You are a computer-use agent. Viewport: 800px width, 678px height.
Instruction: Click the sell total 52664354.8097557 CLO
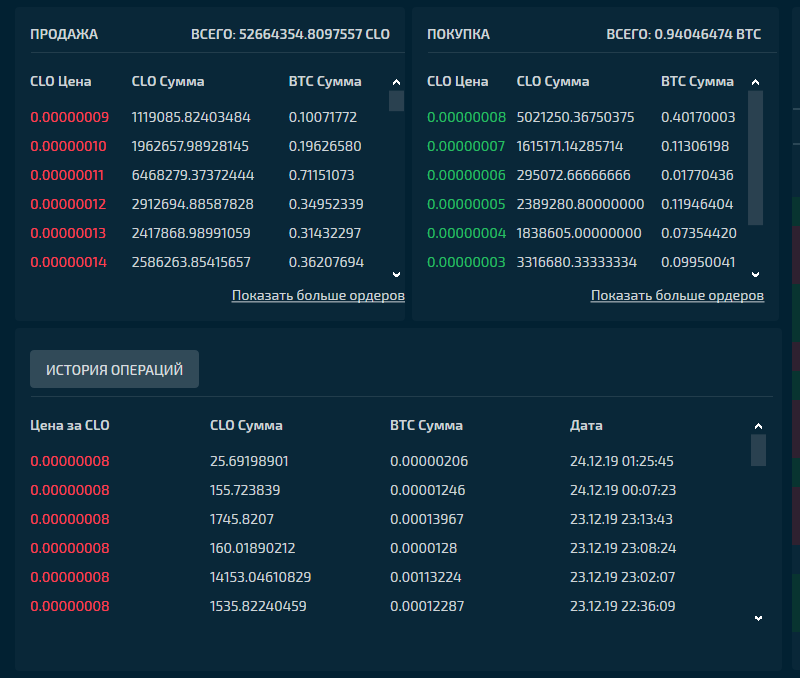pos(290,34)
